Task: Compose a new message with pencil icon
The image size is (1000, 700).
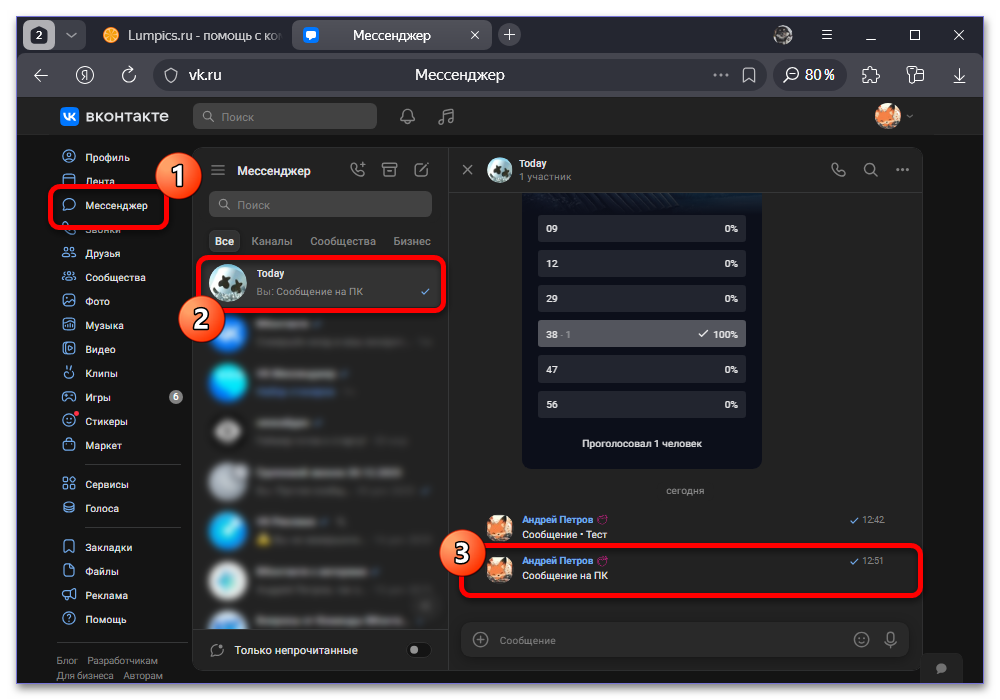Action: pos(422,170)
